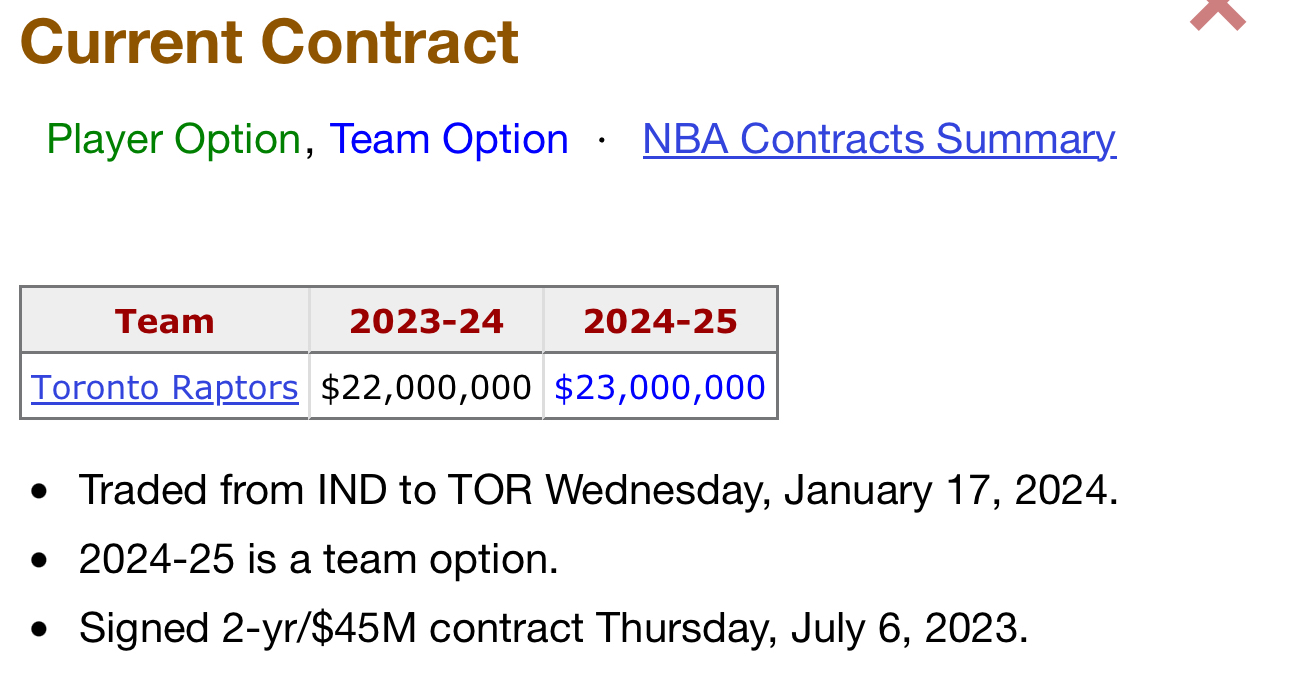Select the Team column header
1290x685 pixels.
(x=165, y=321)
